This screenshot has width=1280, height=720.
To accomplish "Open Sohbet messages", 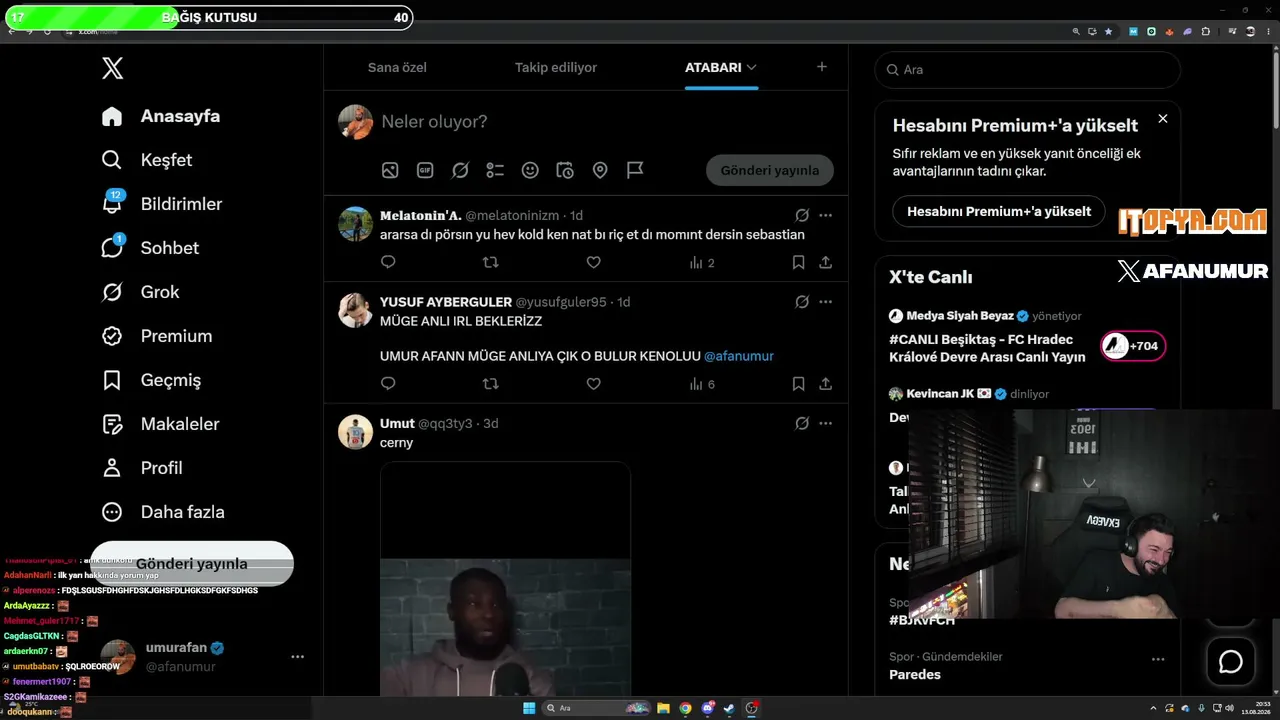I will coord(150,248).
